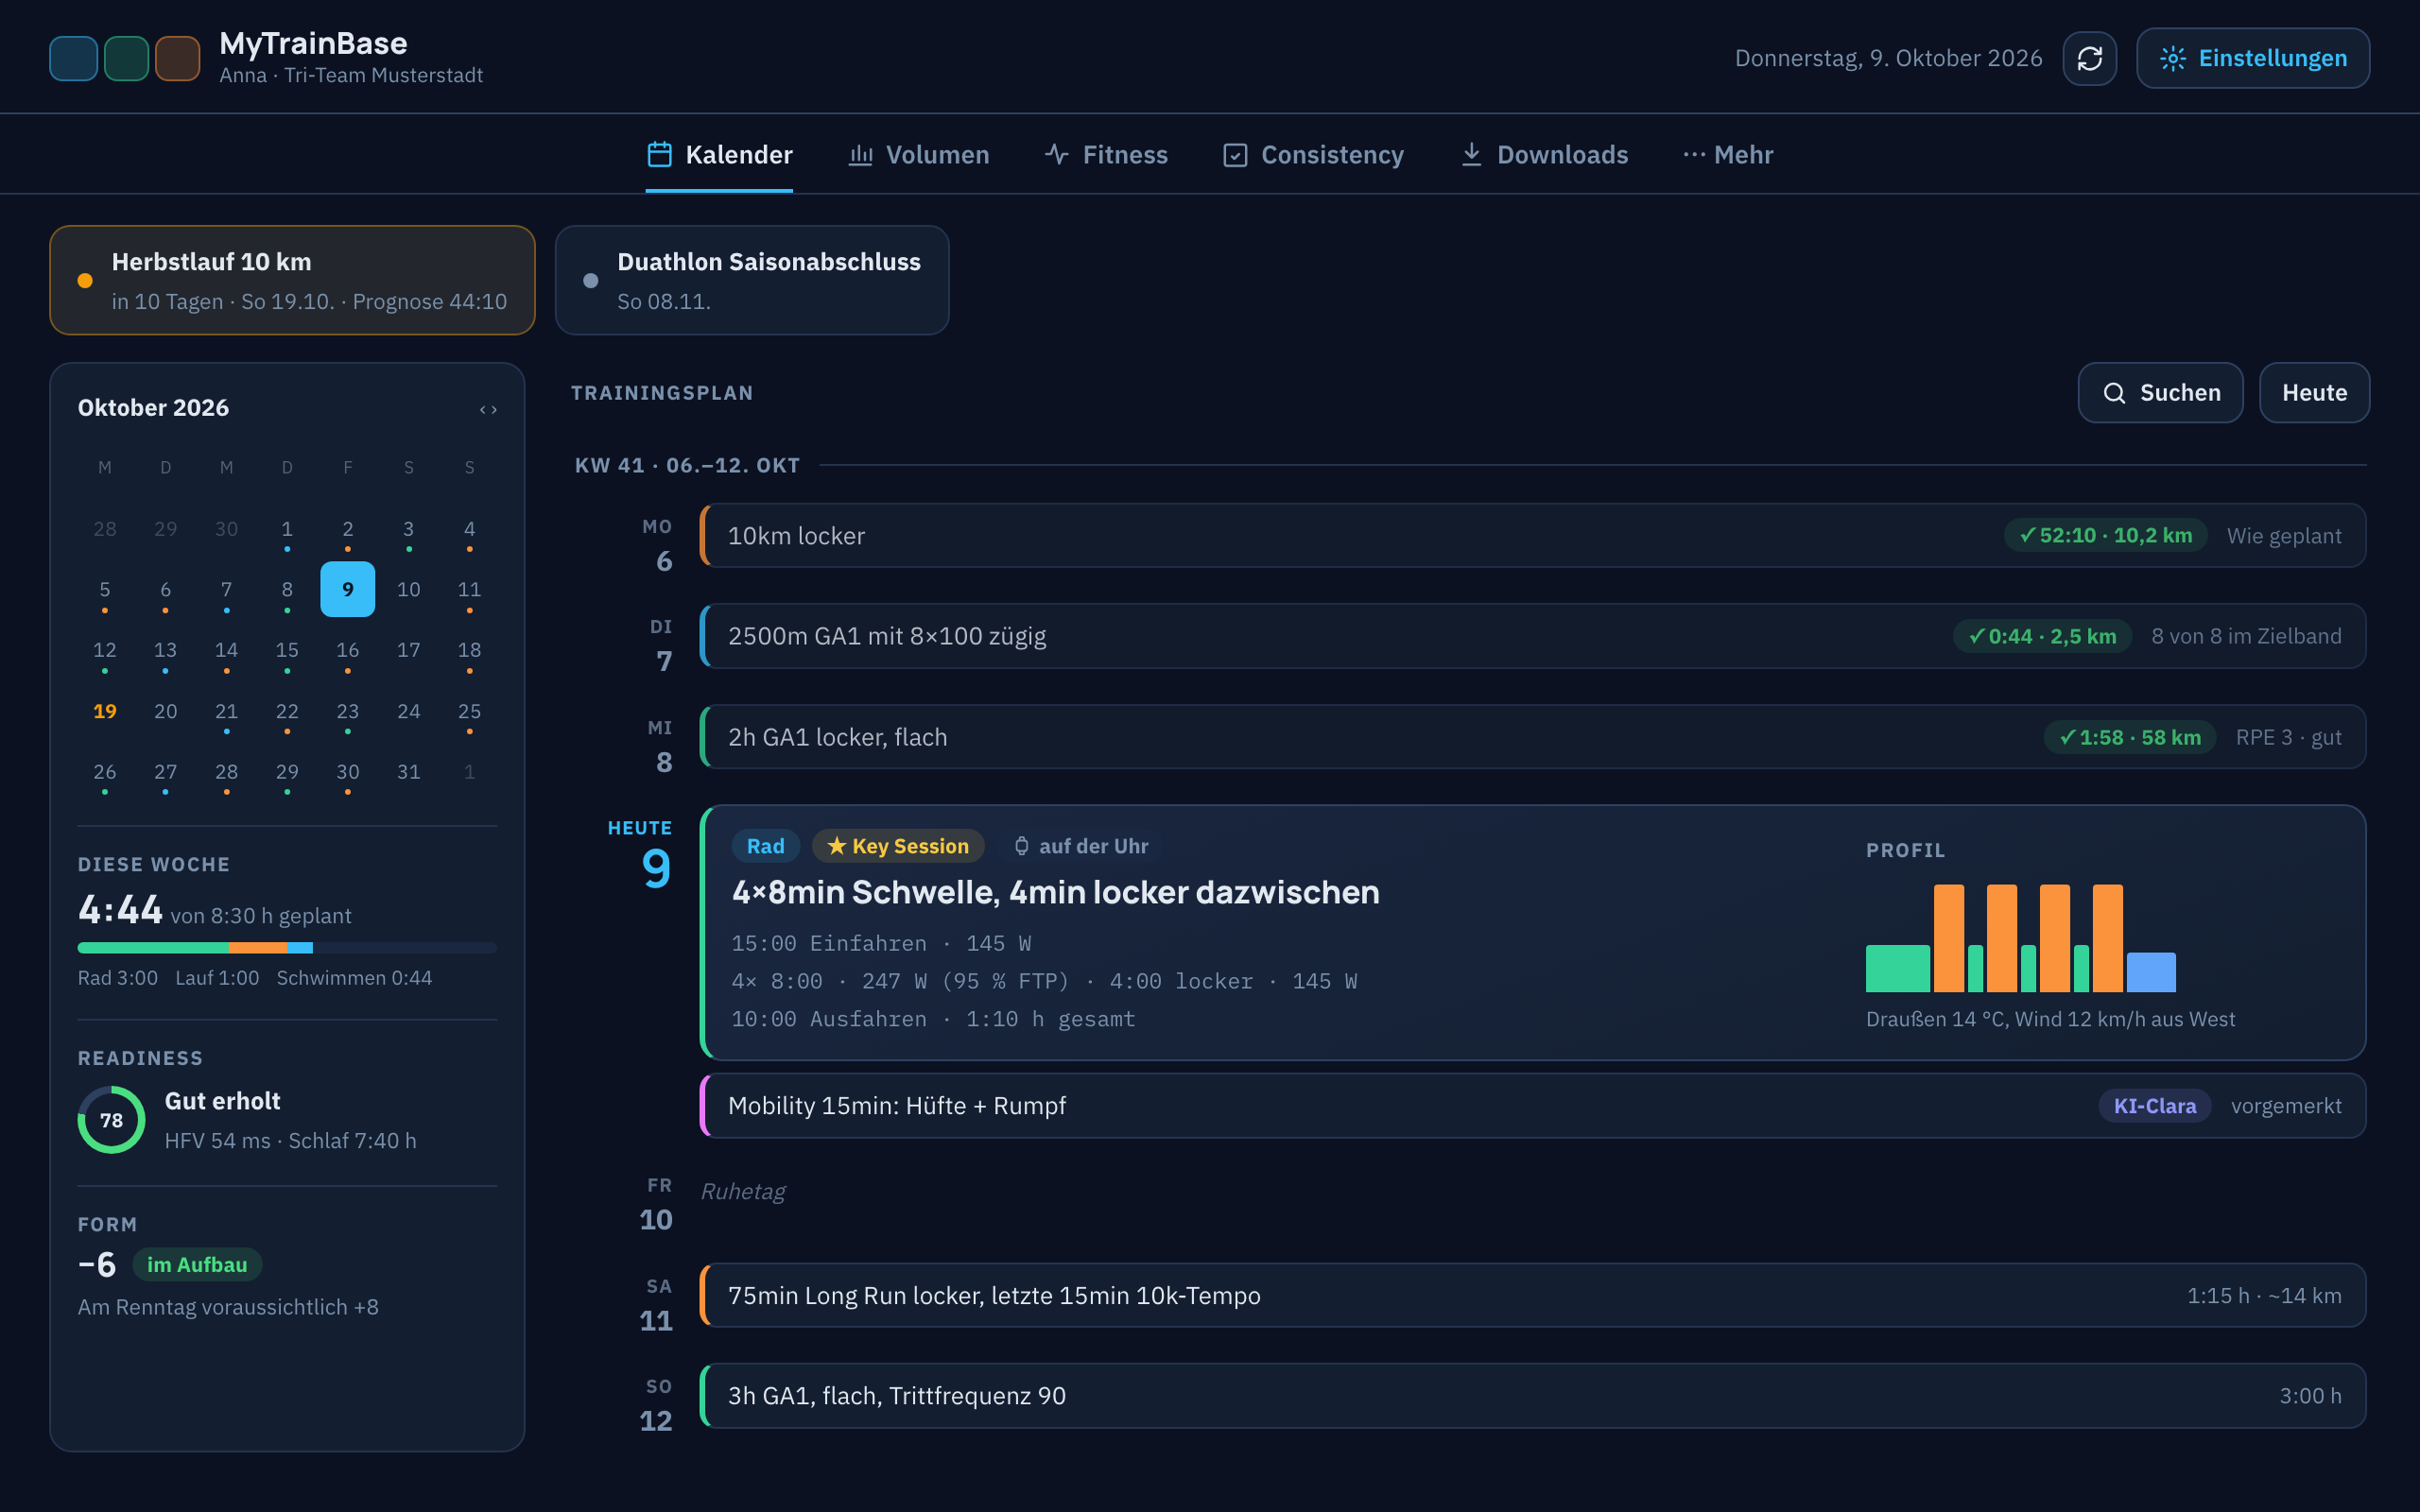Click the refresh sync icon in header
This screenshot has width=2420, height=1512.
(2089, 58)
